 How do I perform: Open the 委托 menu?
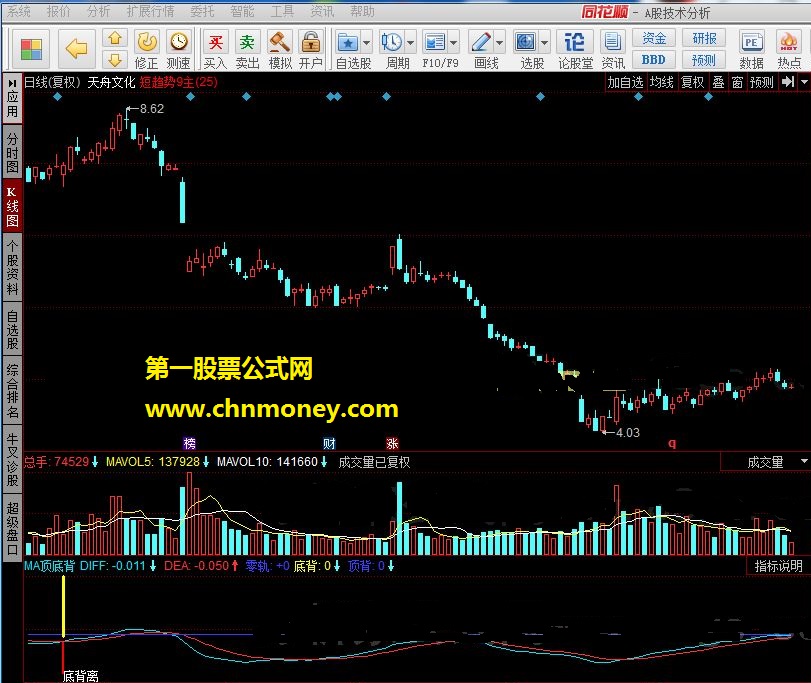(202, 11)
